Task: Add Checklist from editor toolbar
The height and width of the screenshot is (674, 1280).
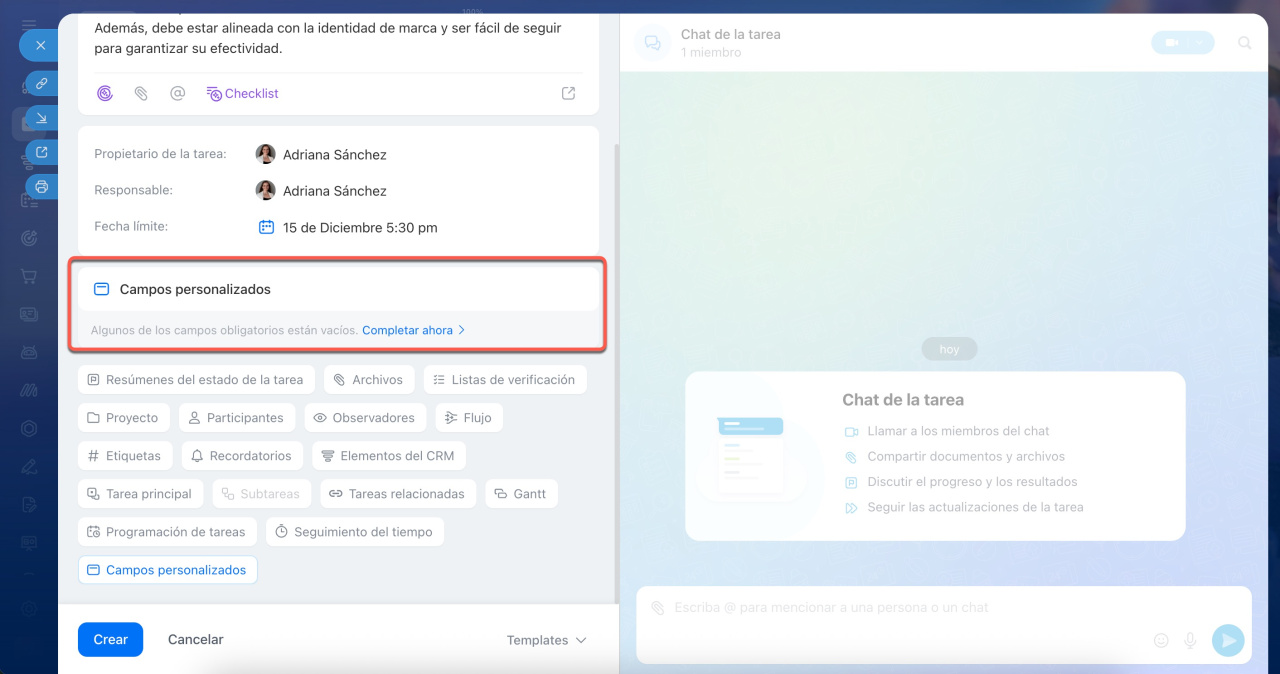Action: [x=242, y=93]
